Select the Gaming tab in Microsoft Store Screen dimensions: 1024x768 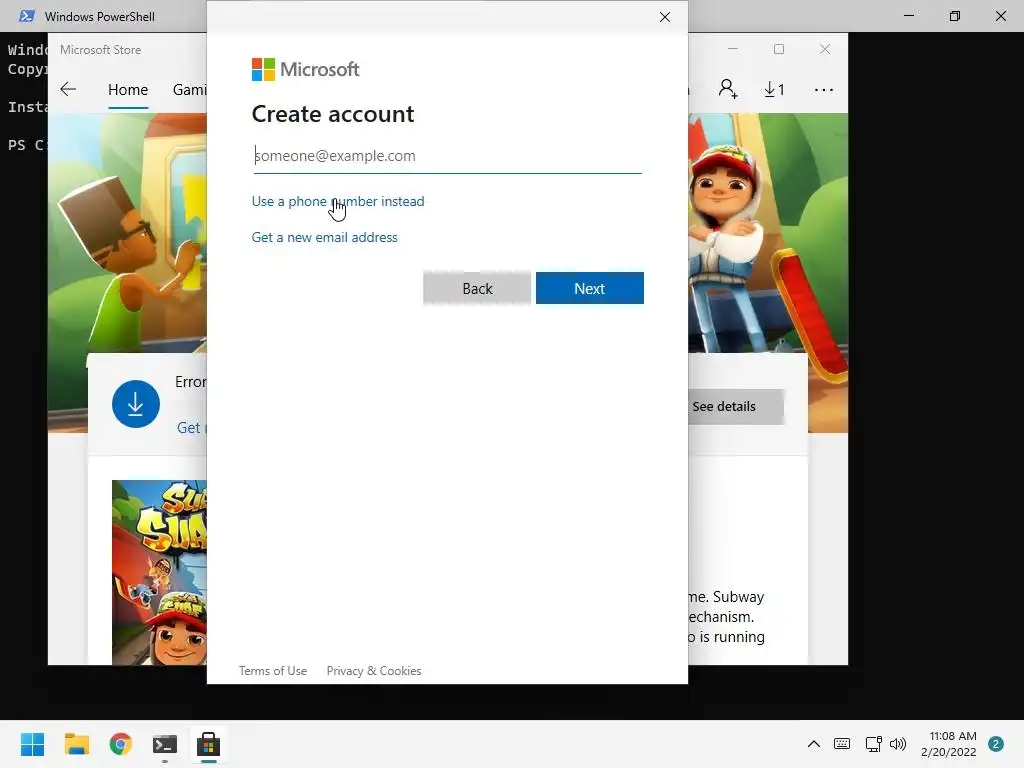coord(189,89)
